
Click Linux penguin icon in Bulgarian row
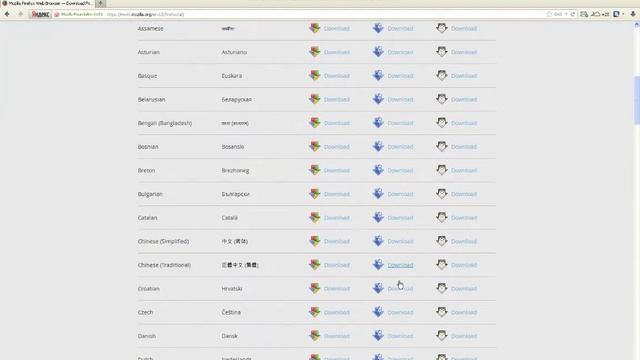tap(442, 194)
